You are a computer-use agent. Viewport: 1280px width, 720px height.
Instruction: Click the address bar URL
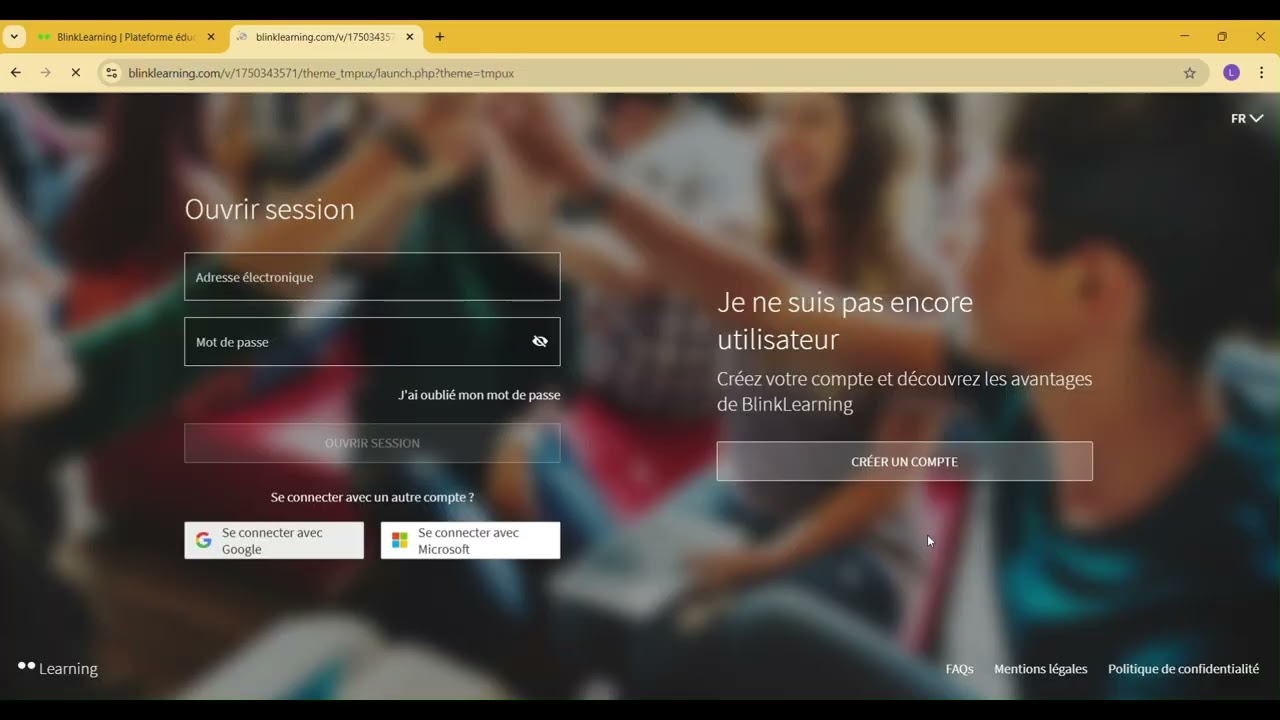[321, 73]
